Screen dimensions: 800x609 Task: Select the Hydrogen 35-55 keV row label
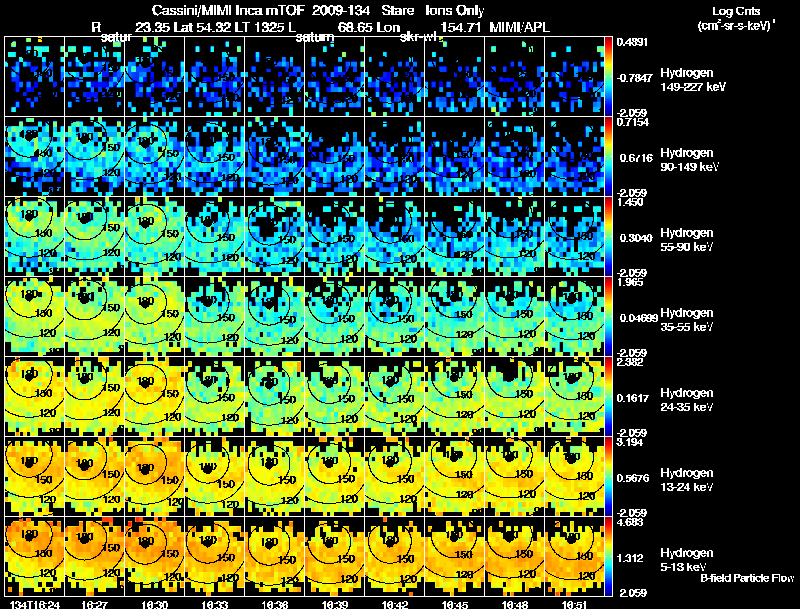tap(687, 320)
